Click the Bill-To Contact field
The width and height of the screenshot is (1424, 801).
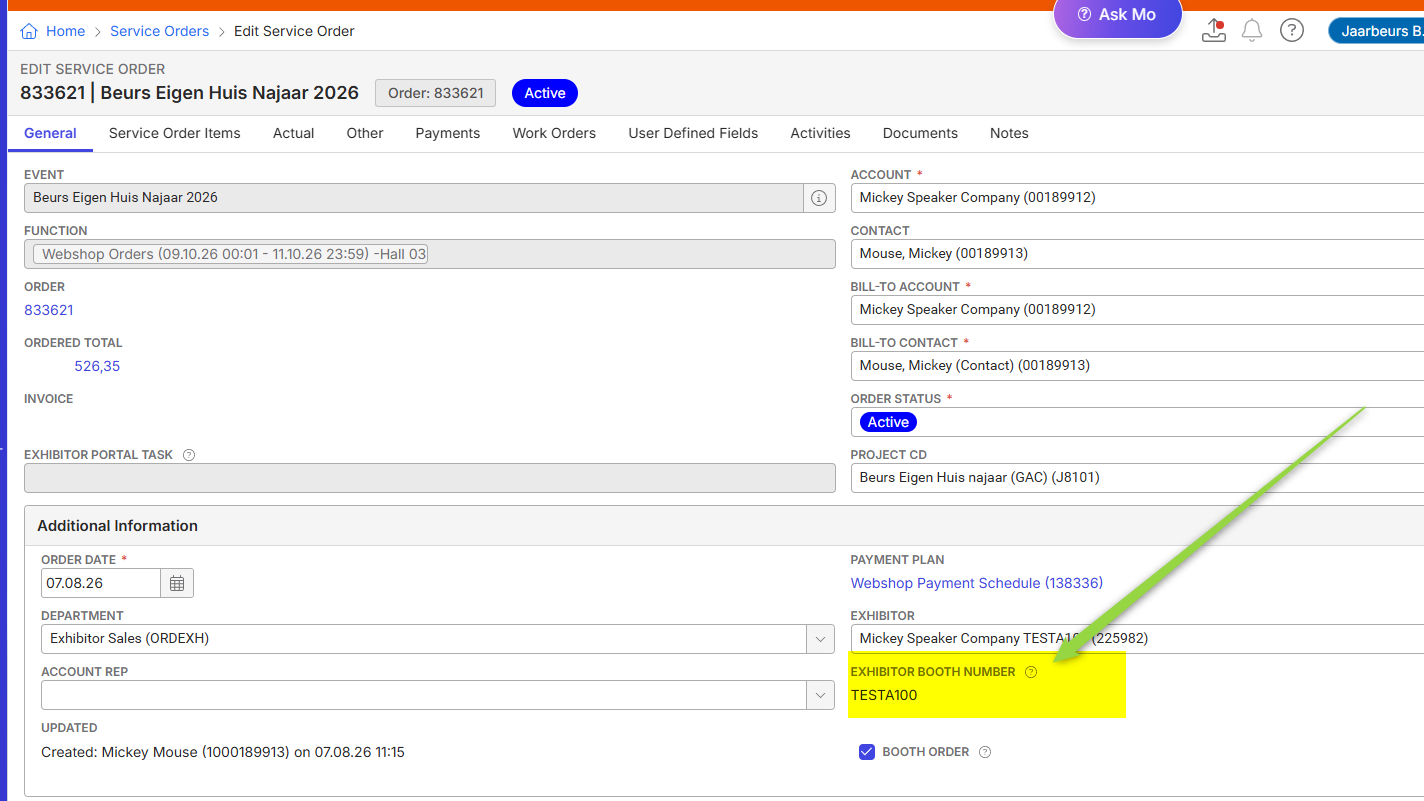tap(1137, 366)
